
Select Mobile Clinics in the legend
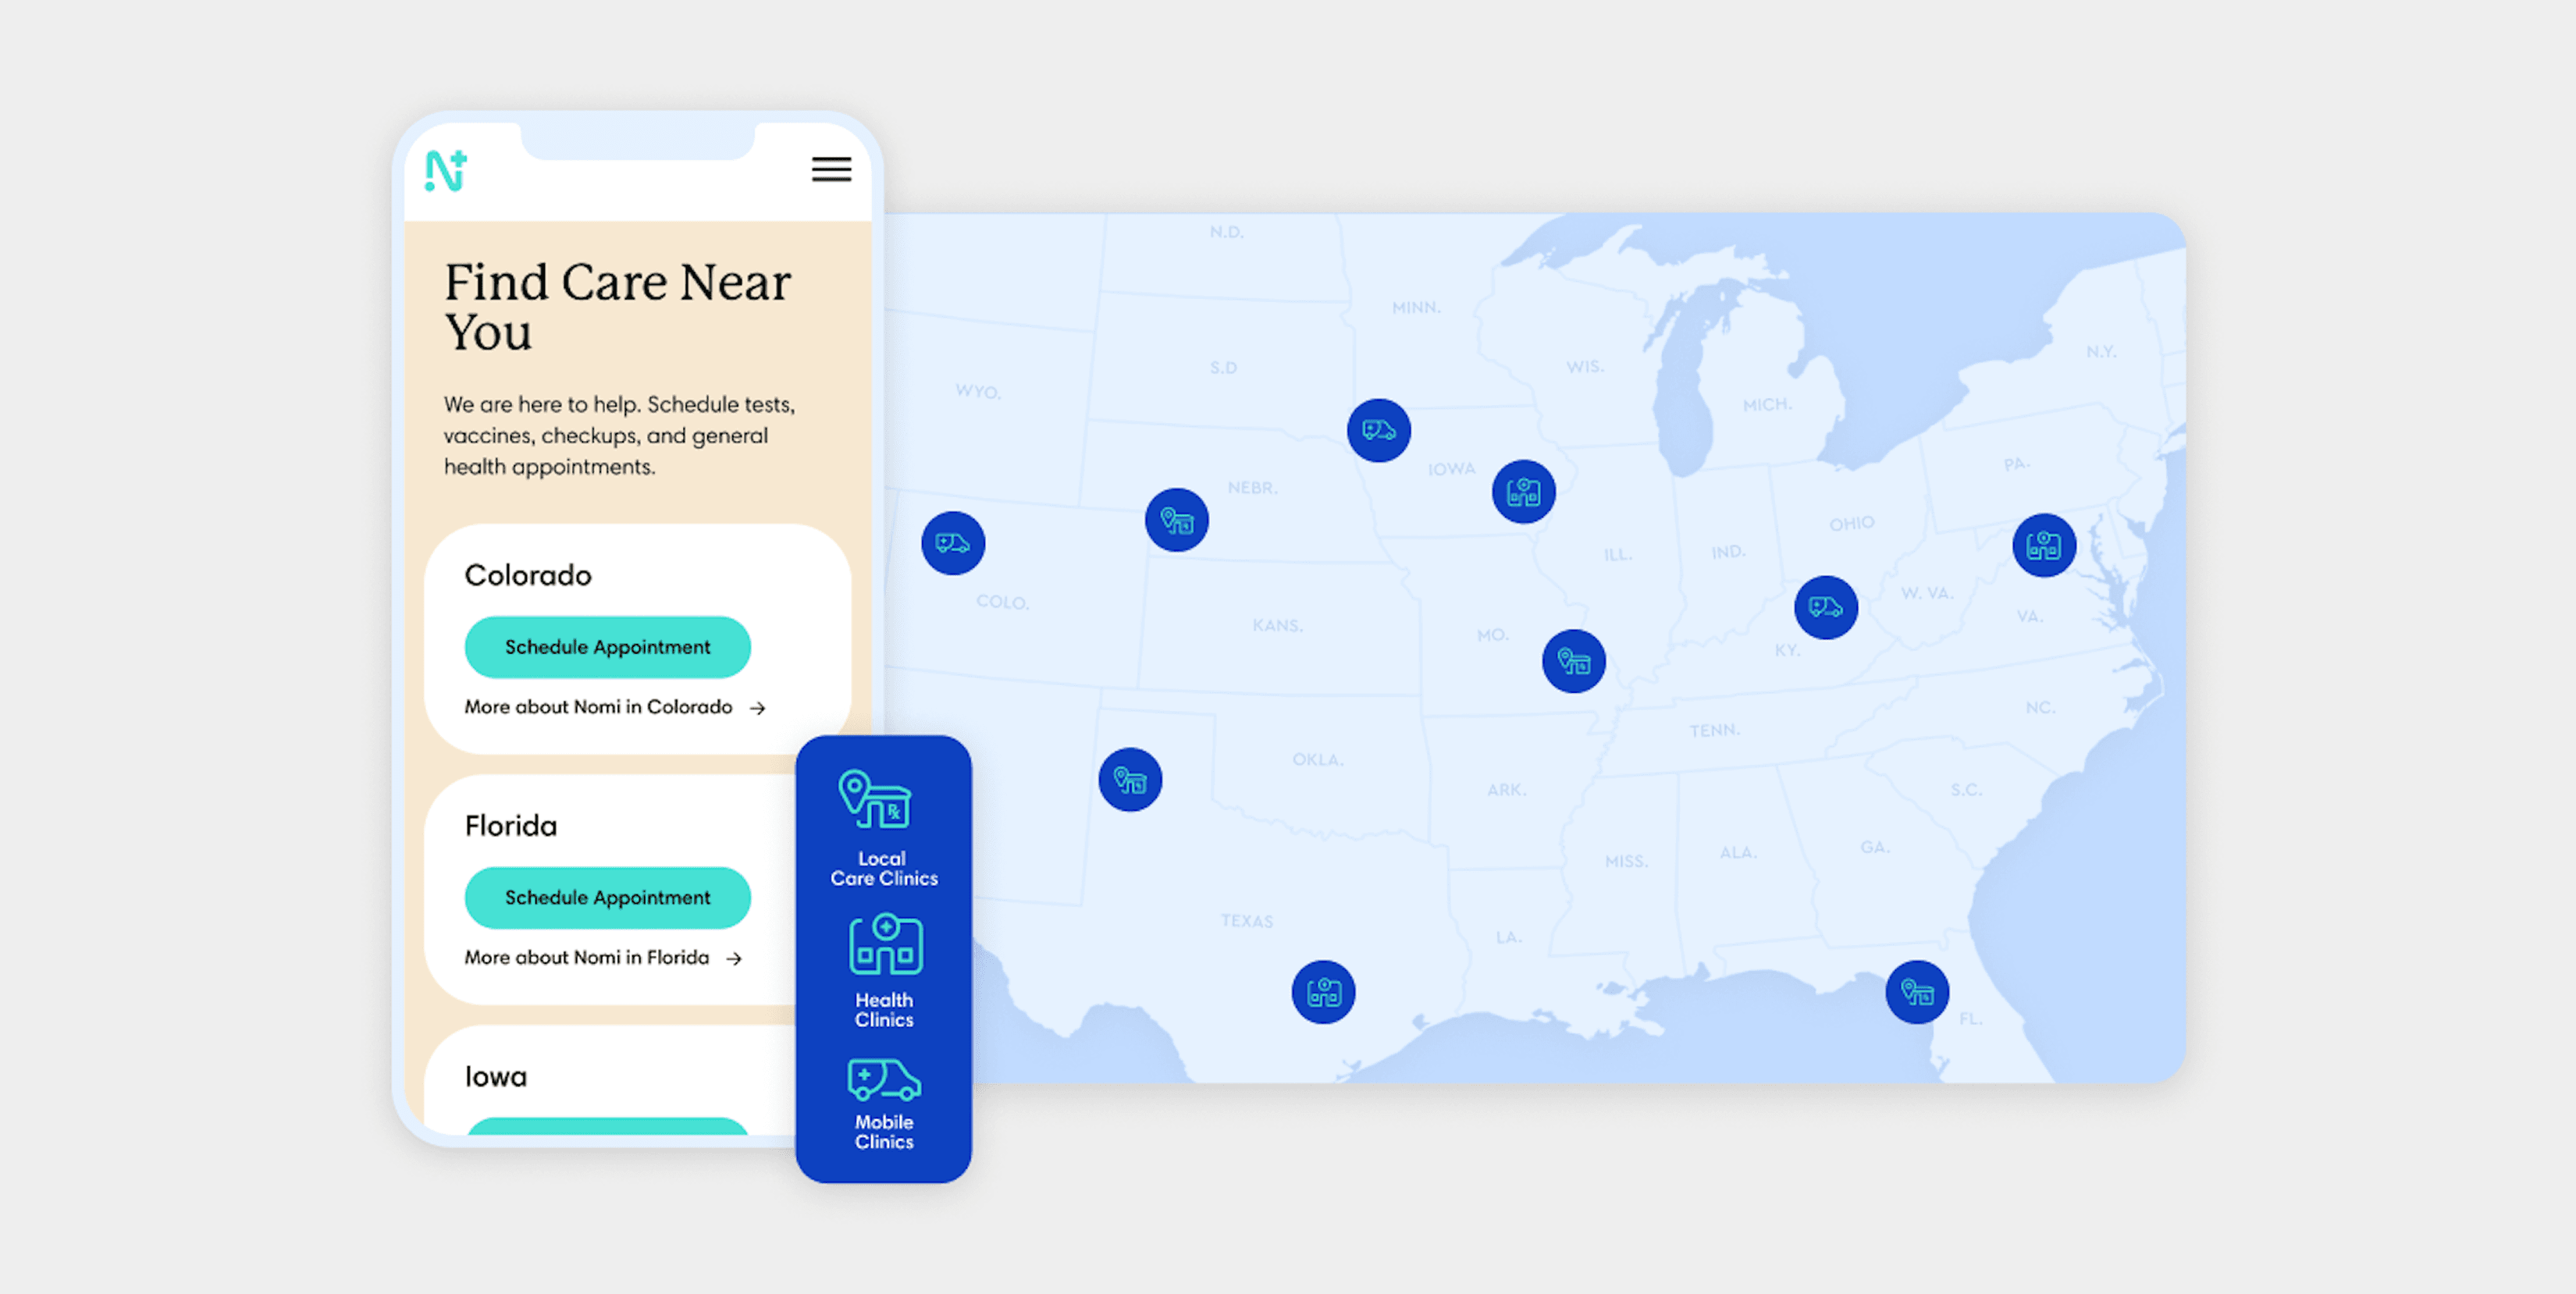(x=883, y=1104)
